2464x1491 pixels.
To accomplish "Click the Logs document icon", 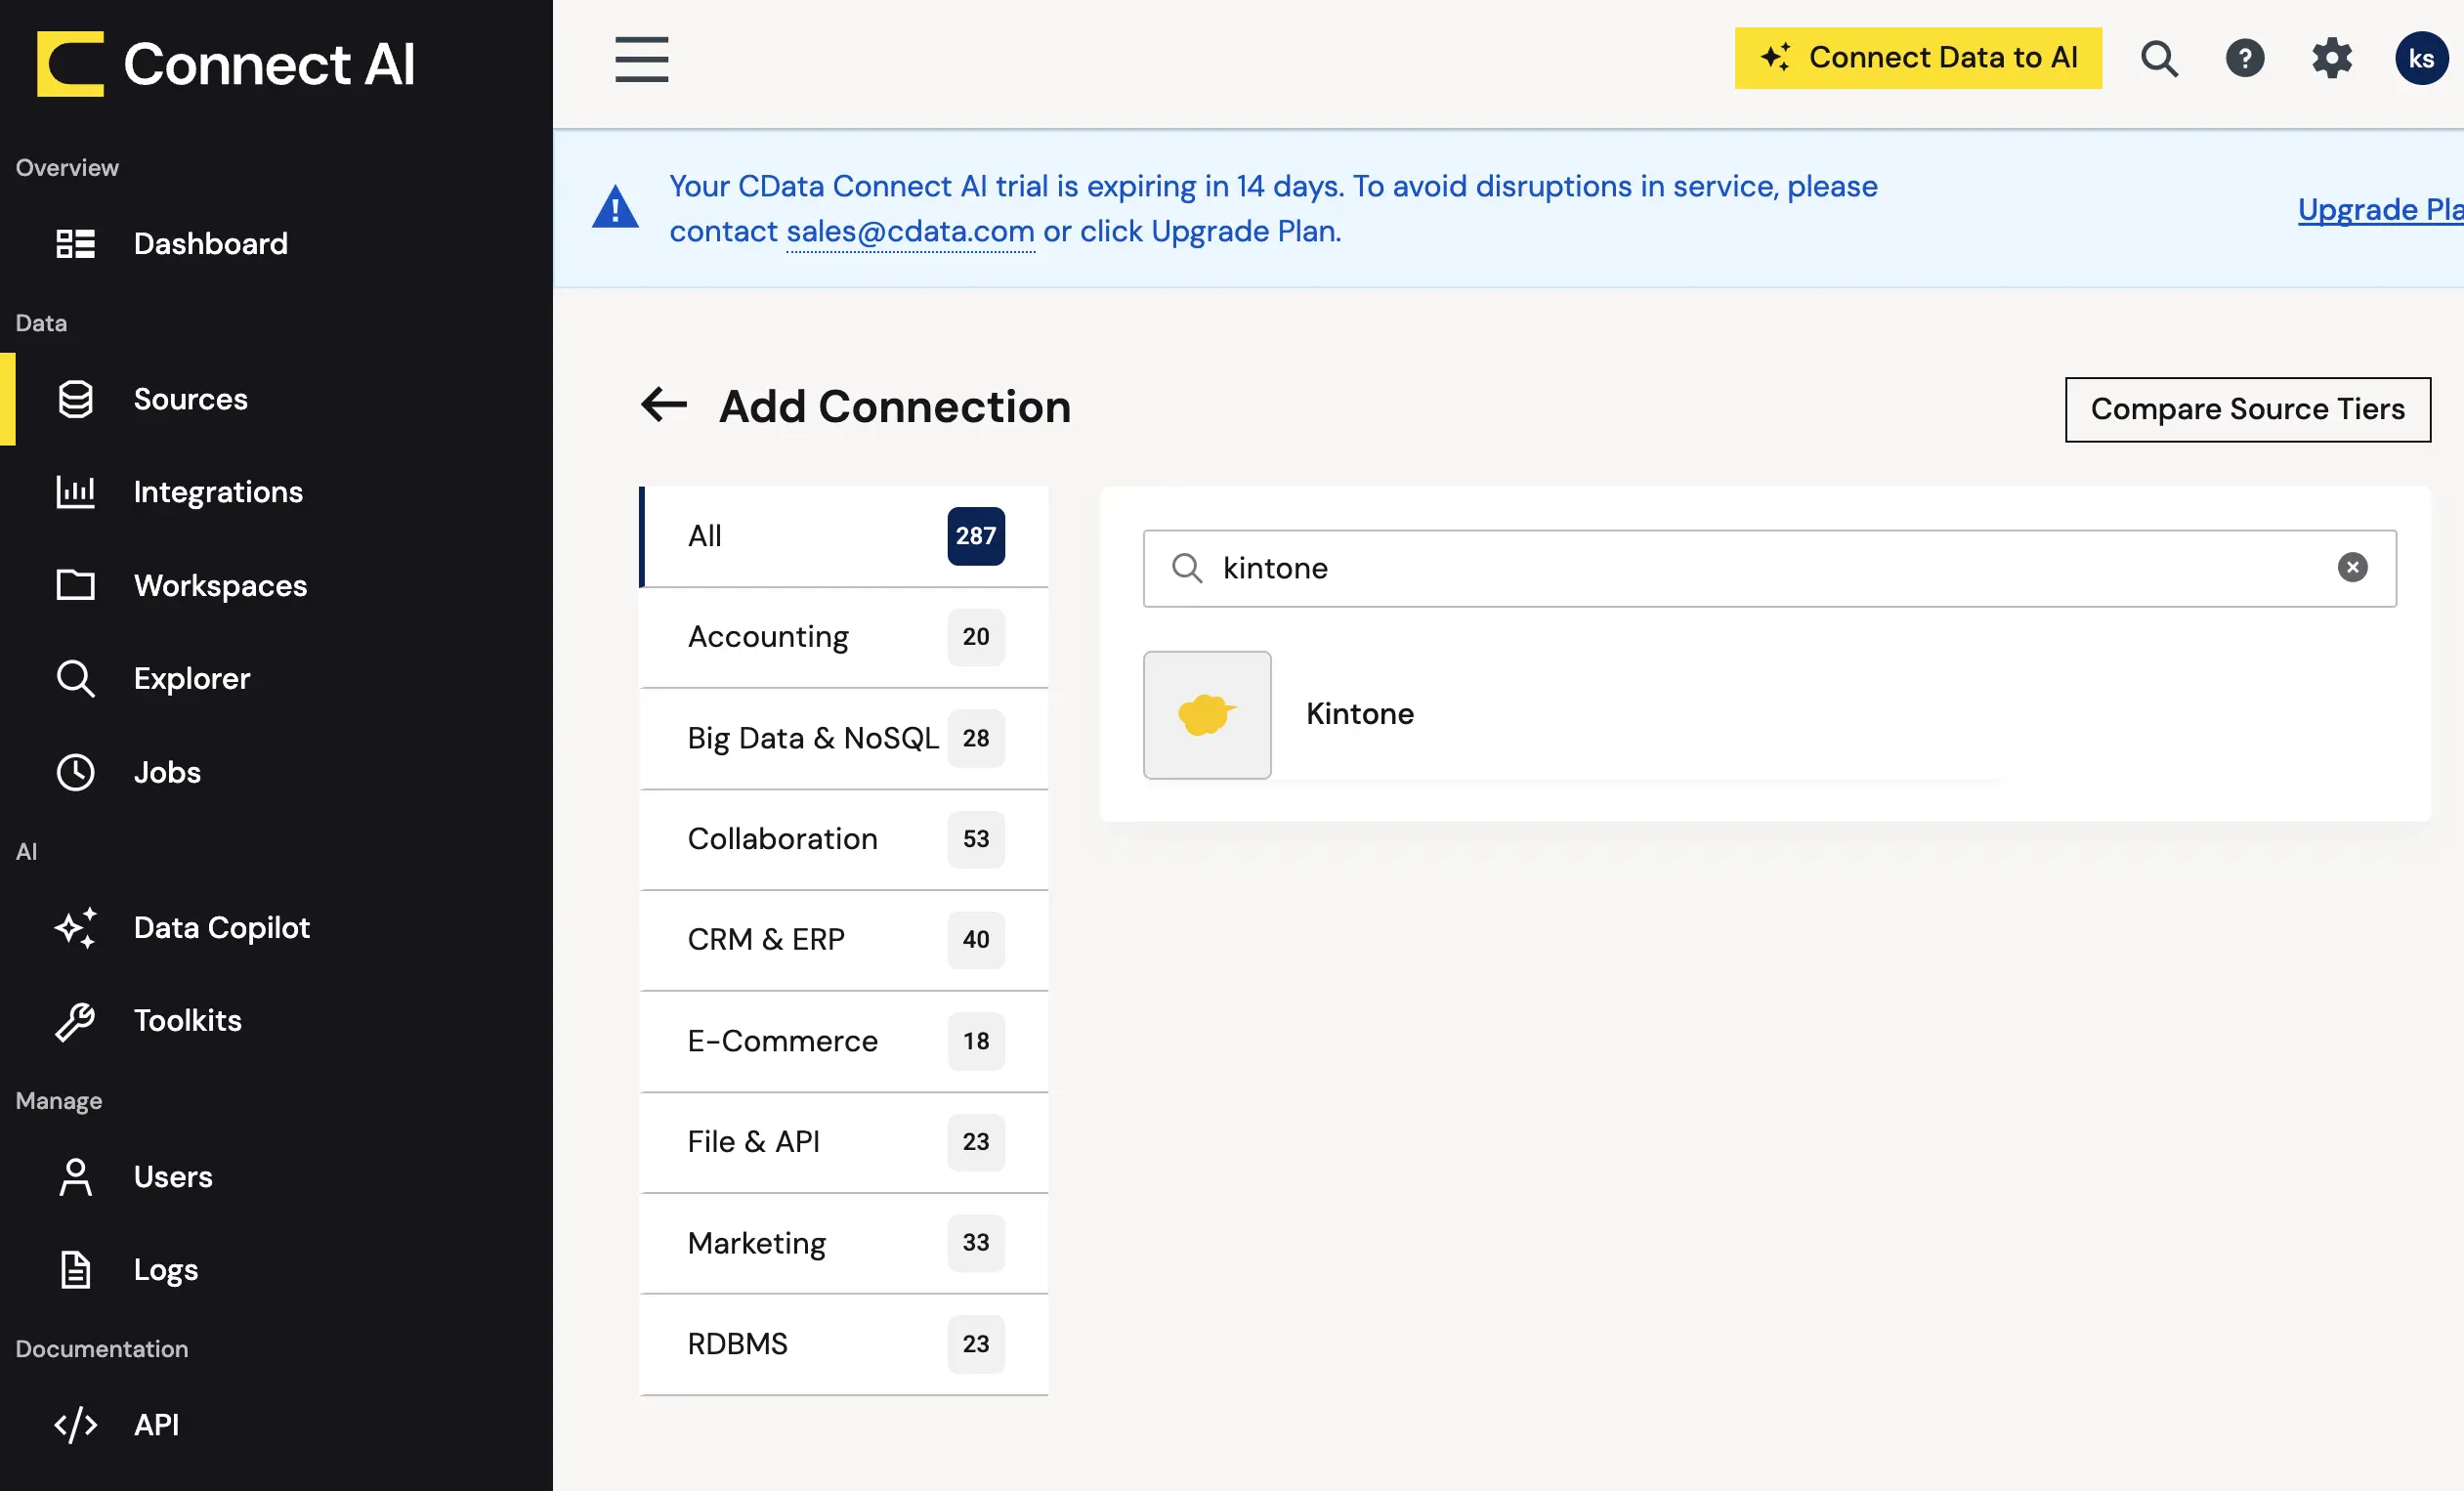I will [x=75, y=1270].
